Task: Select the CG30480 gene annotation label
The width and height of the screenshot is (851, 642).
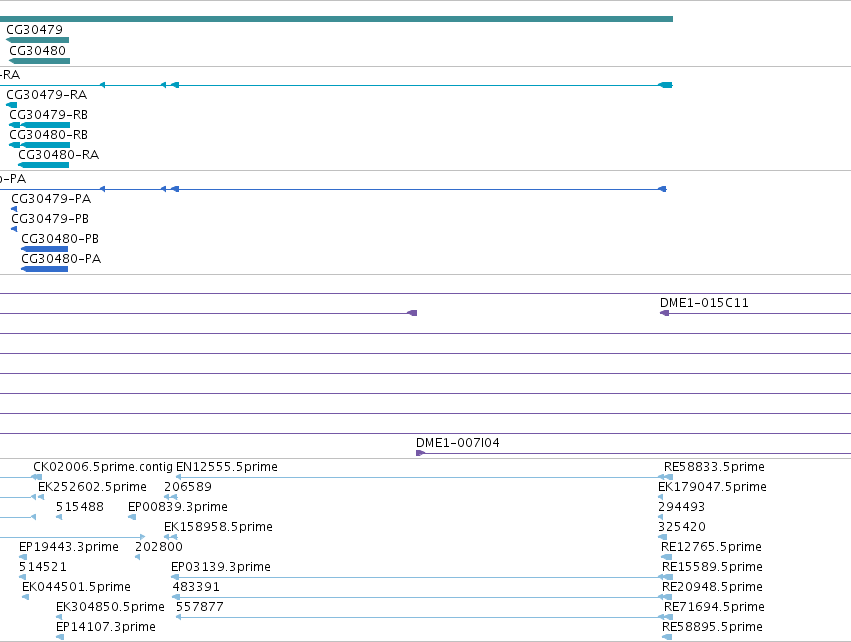Action: point(37,50)
